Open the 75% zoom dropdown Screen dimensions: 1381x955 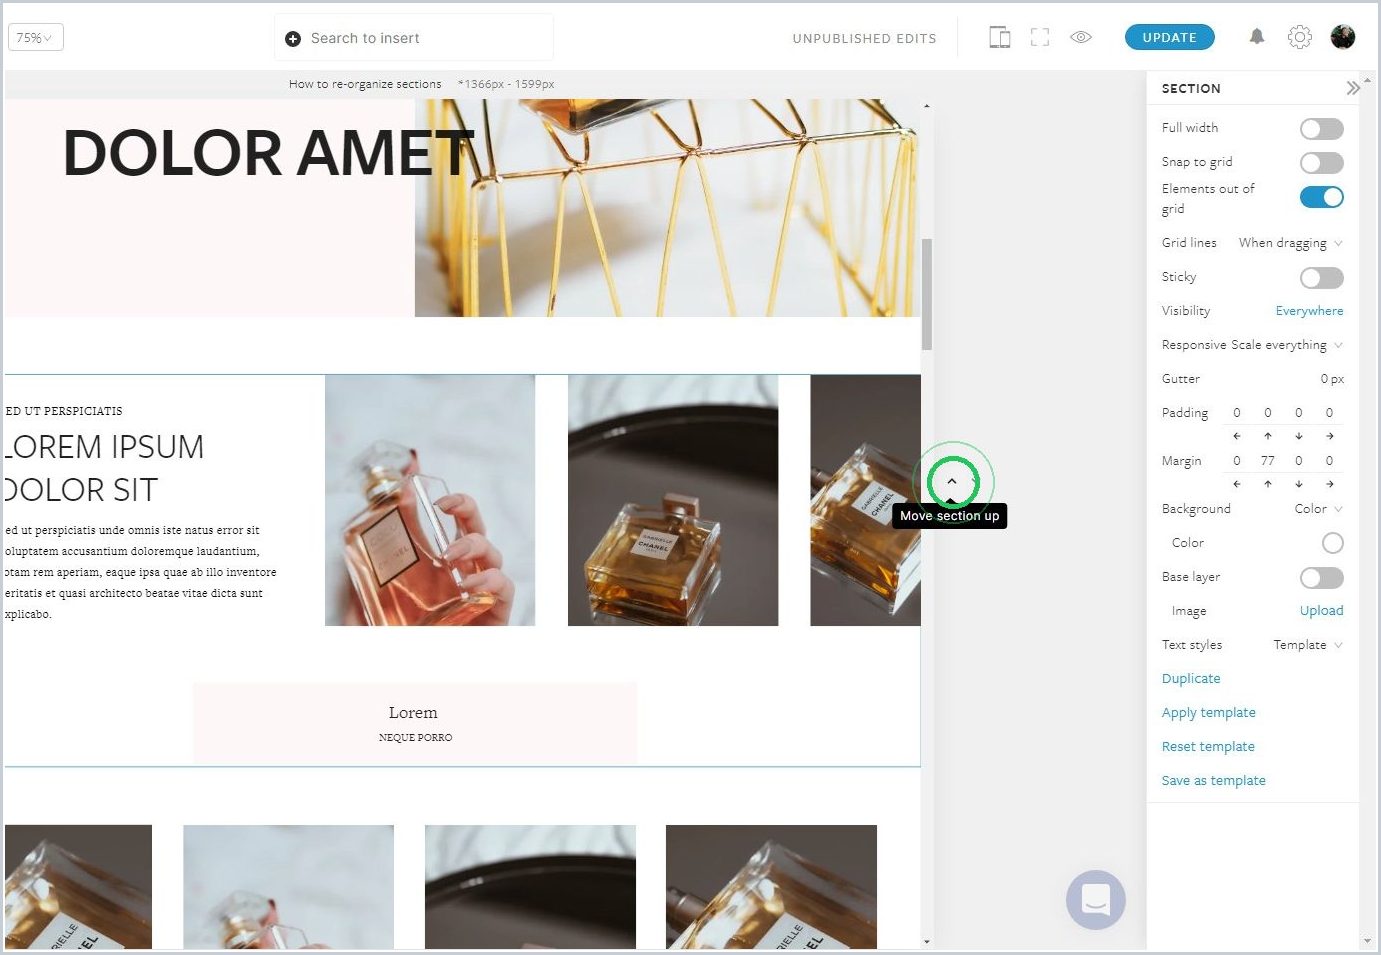[36, 38]
